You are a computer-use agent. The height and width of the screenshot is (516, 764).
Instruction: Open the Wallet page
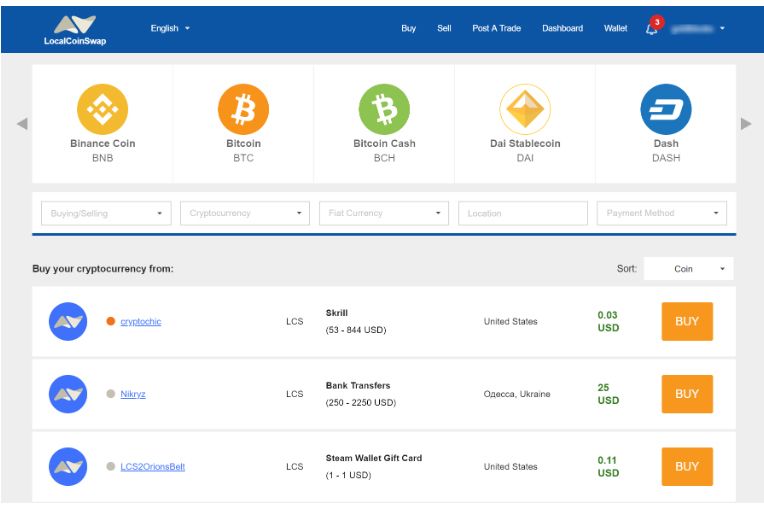coord(615,28)
